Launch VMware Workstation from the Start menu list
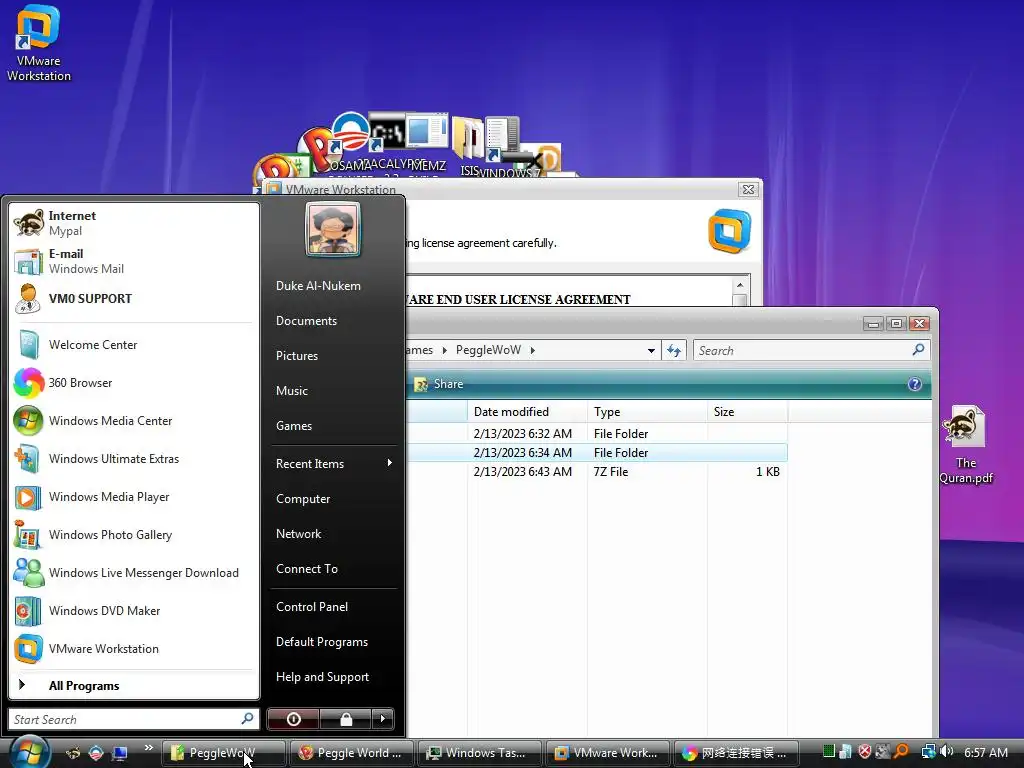Viewport: 1024px width, 768px height. [134, 648]
